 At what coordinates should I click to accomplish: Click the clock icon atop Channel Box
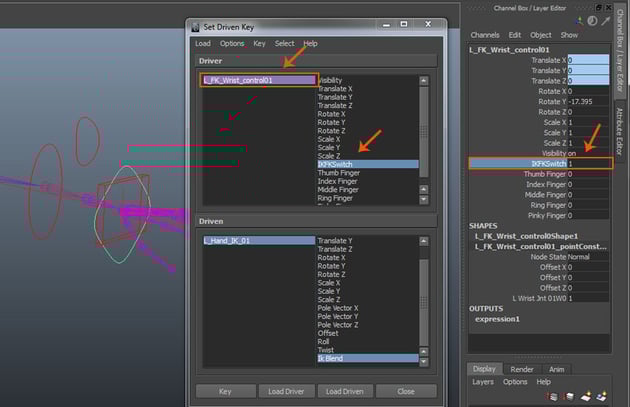(592, 20)
